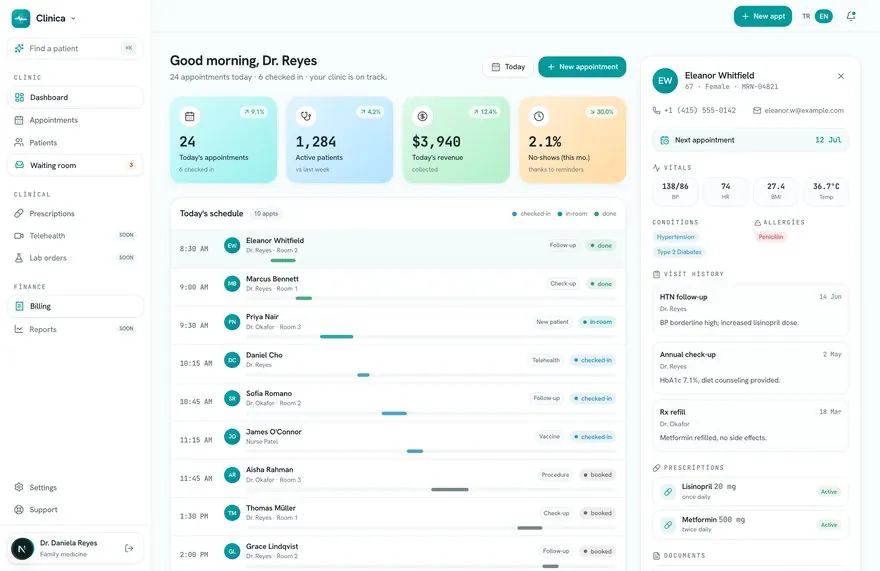Open the Today date picker

click(508, 67)
